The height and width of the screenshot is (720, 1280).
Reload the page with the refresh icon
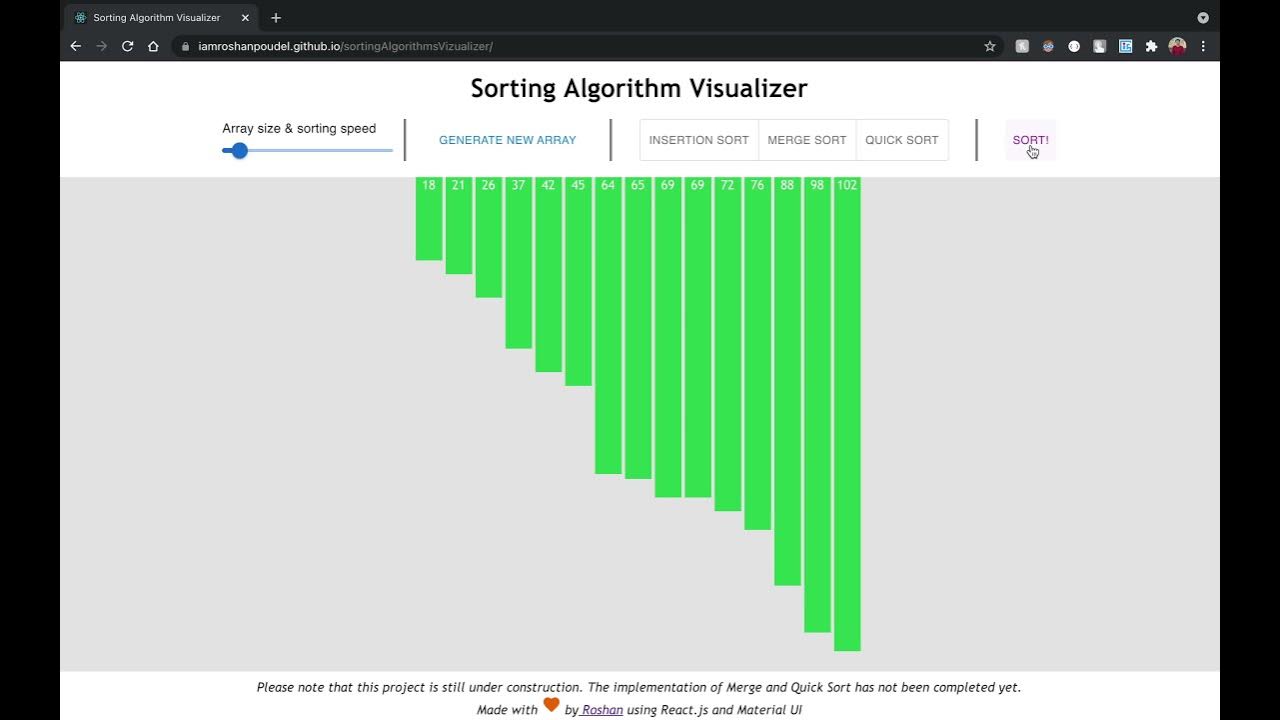click(127, 46)
